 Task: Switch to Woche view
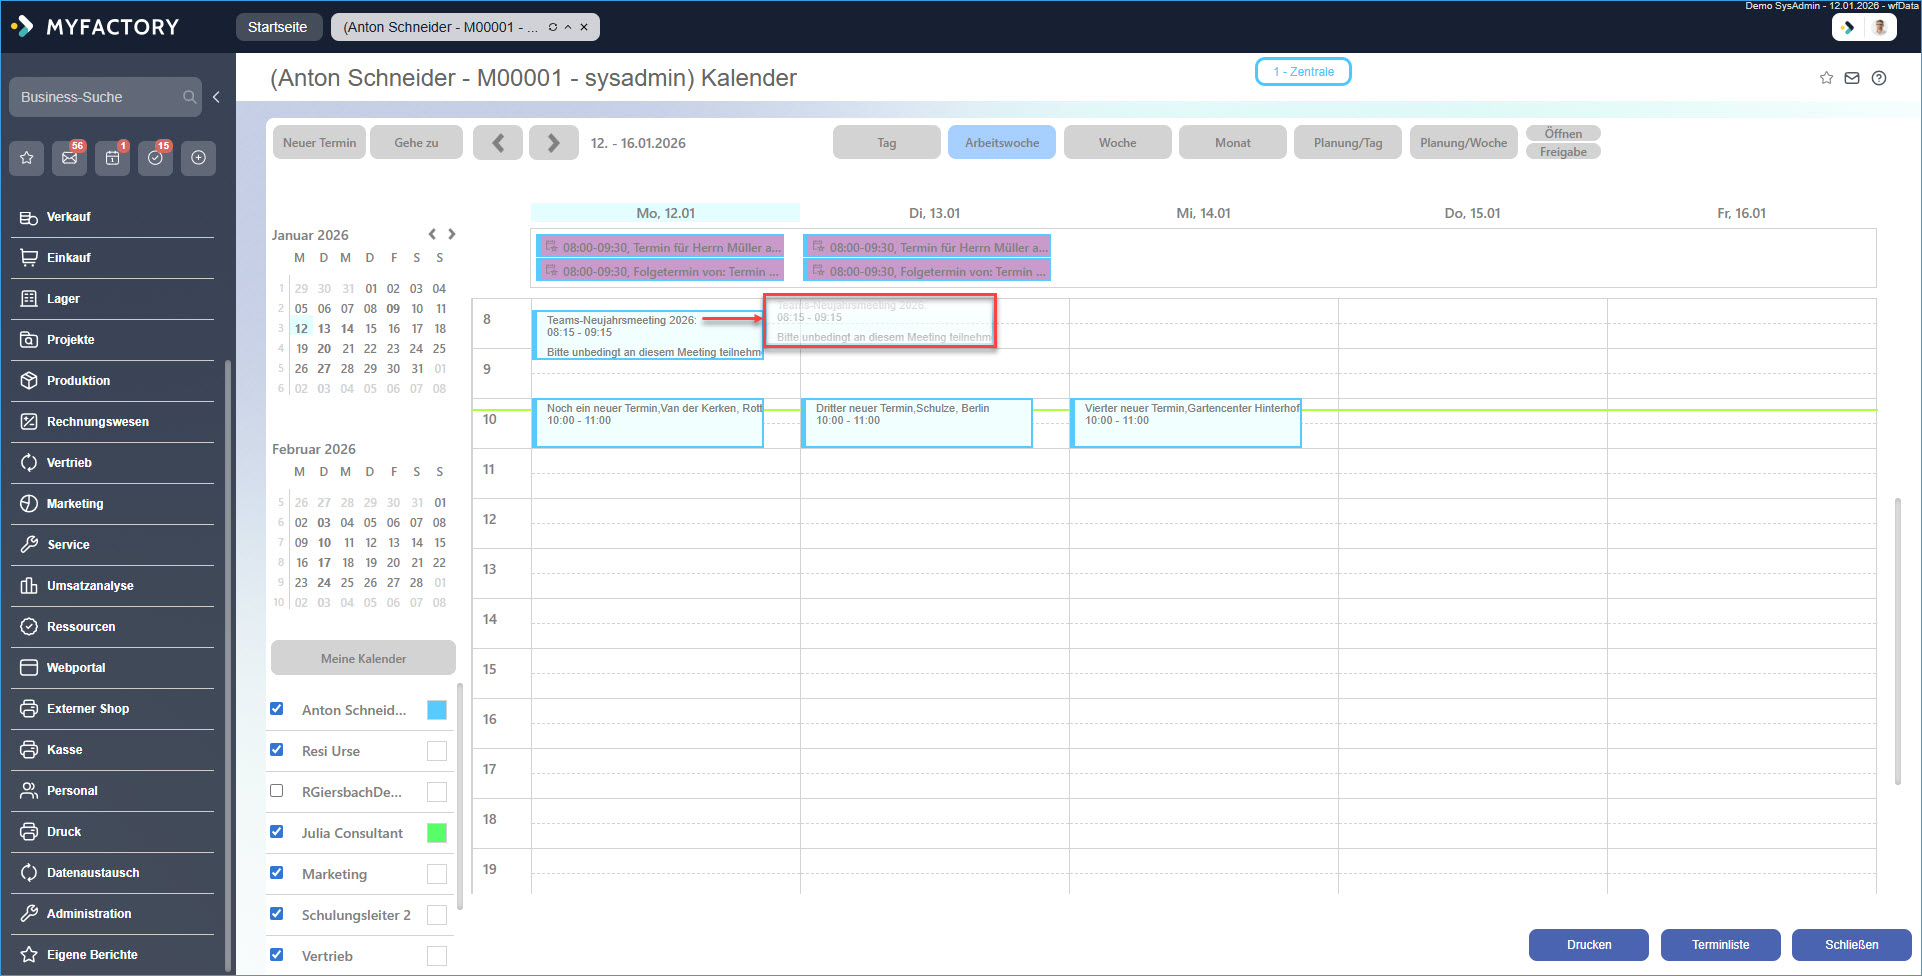1118,143
